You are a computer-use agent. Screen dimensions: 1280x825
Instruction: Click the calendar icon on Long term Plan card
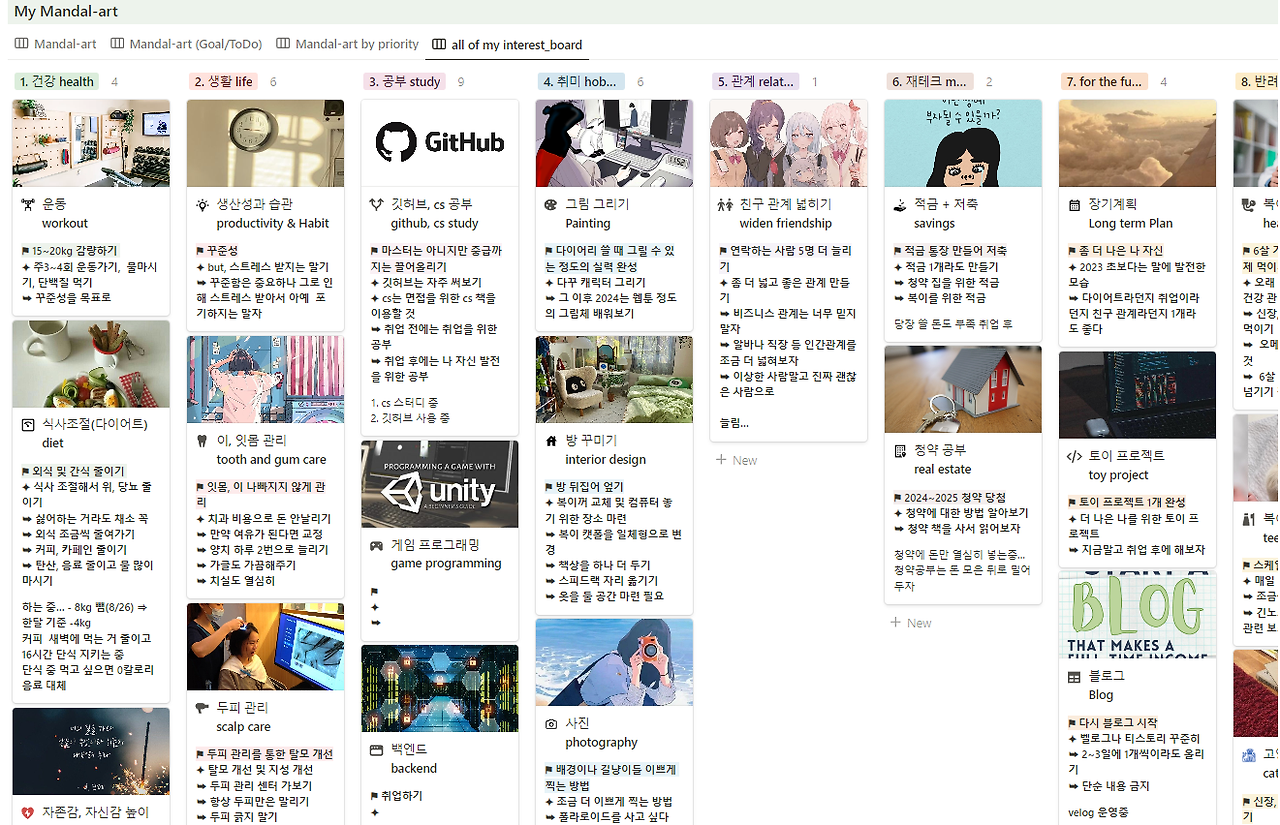click(x=1074, y=204)
